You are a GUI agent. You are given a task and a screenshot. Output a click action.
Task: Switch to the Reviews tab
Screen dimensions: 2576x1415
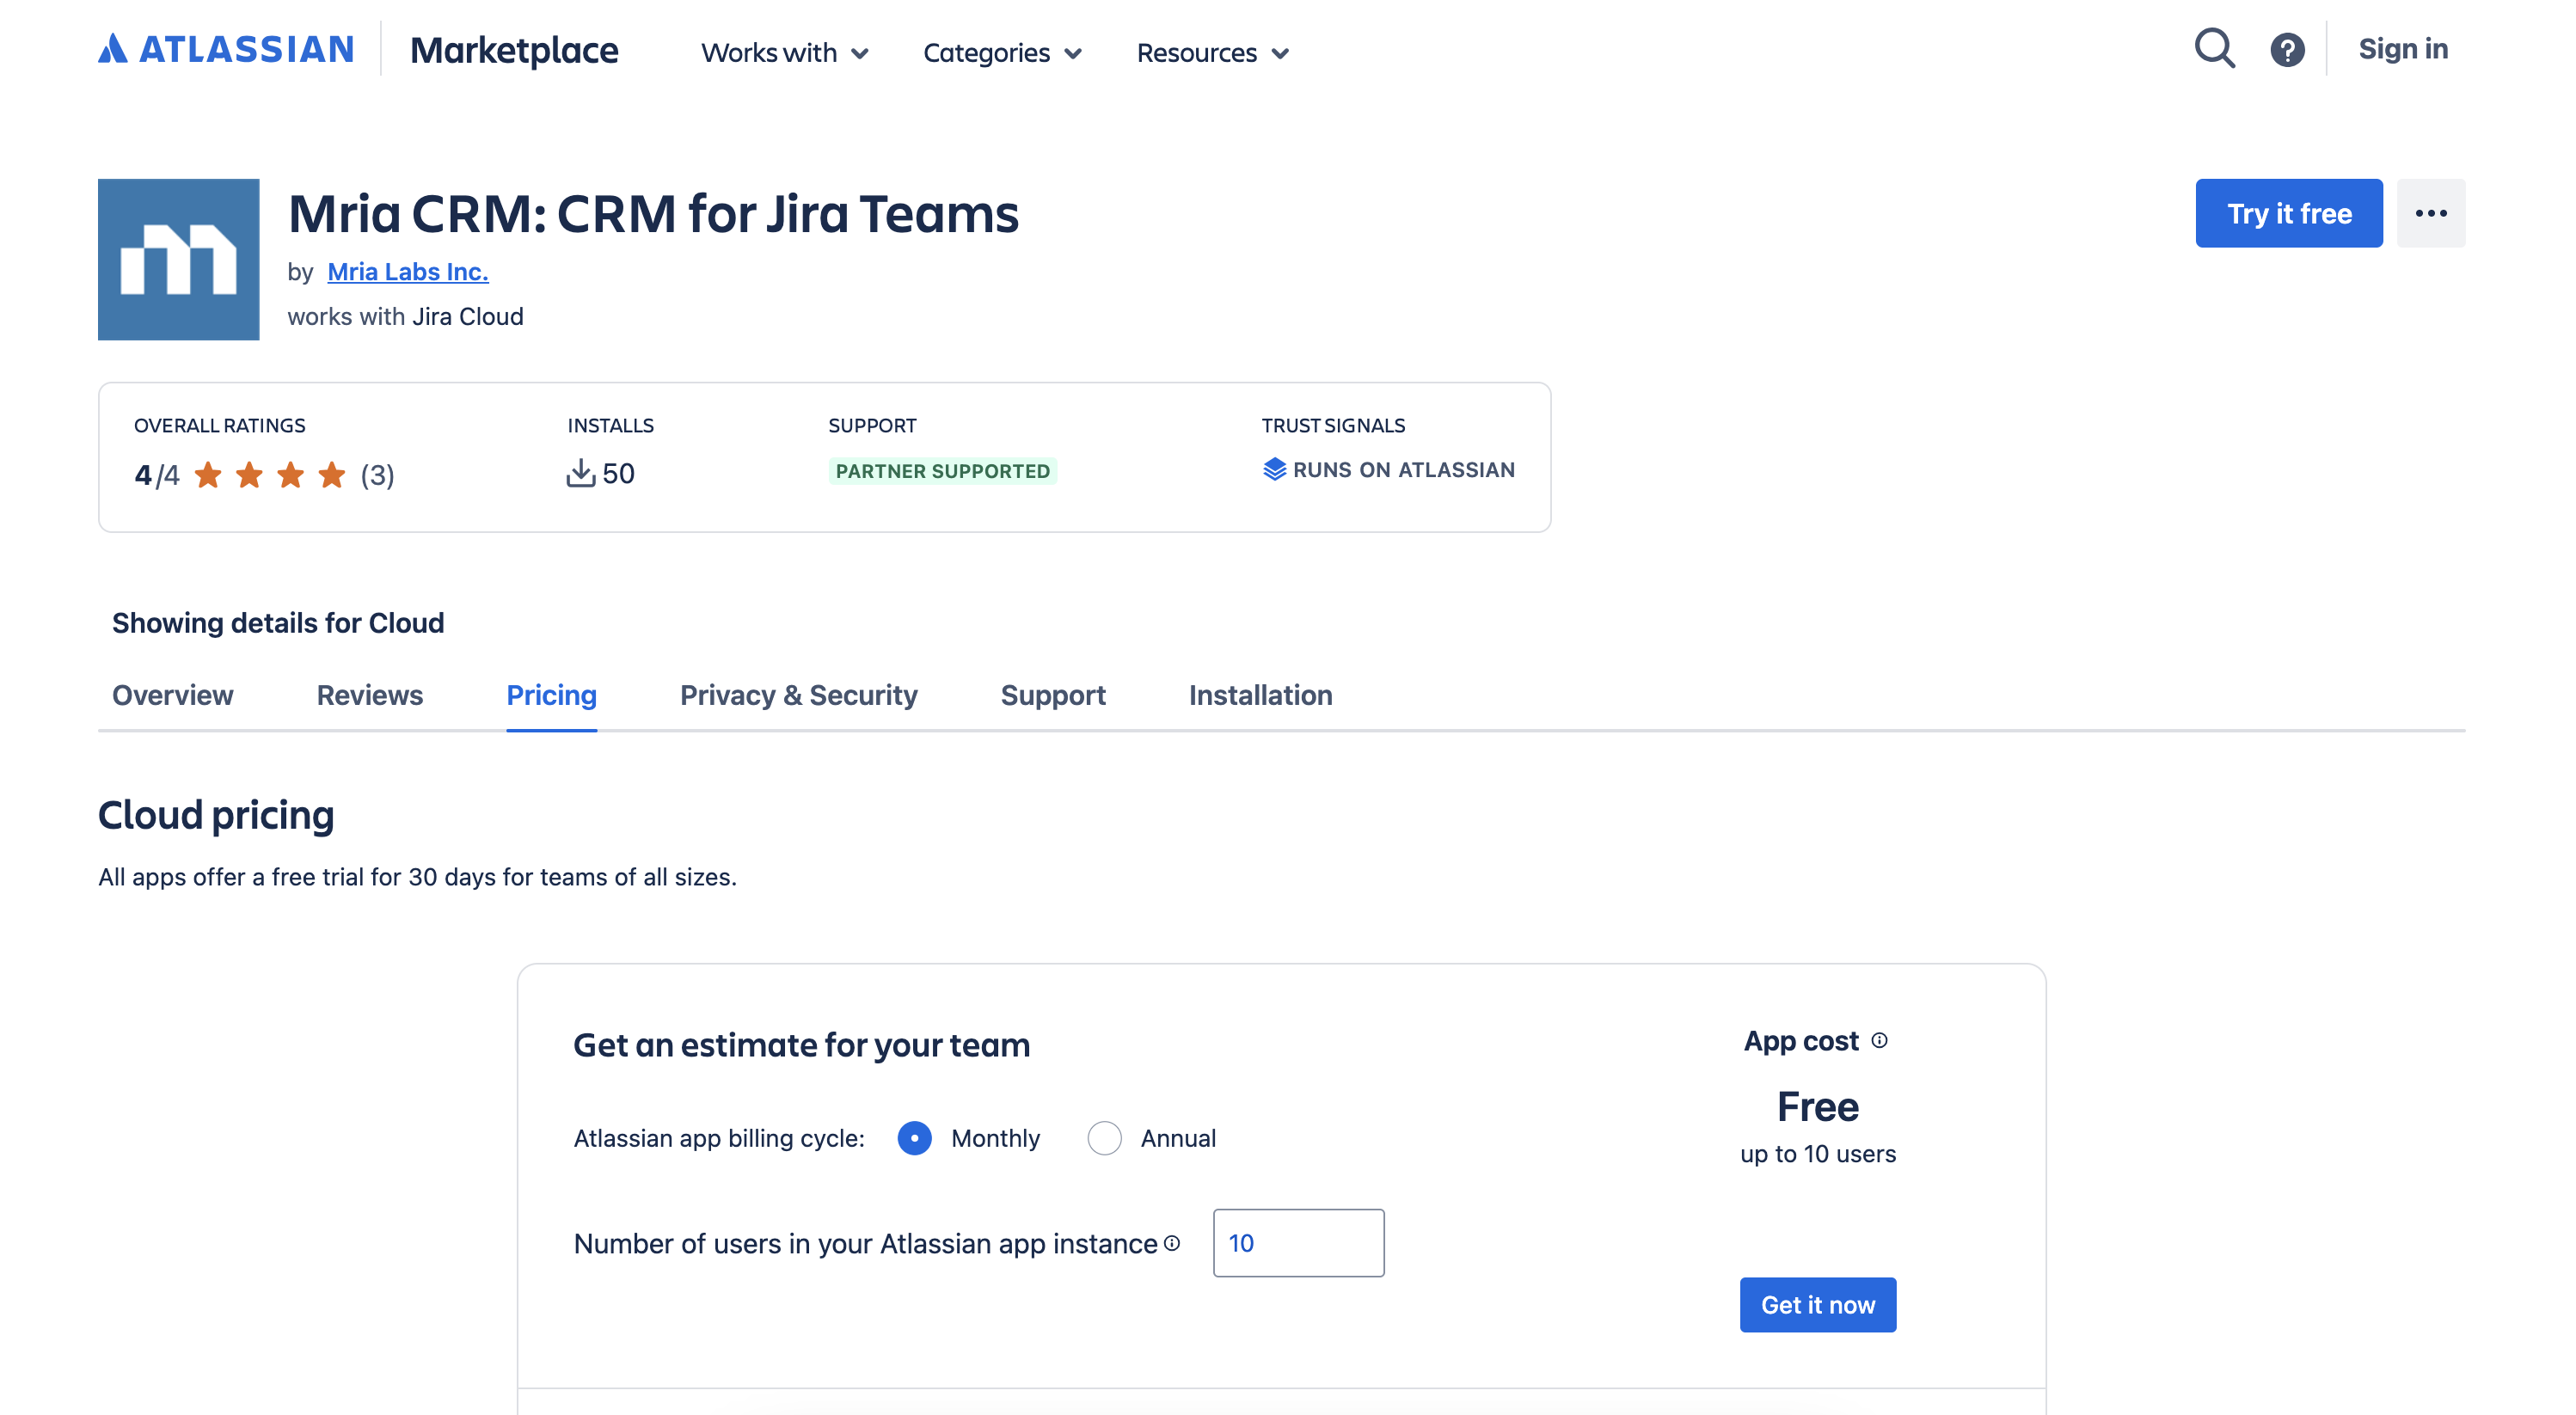pyautogui.click(x=369, y=695)
